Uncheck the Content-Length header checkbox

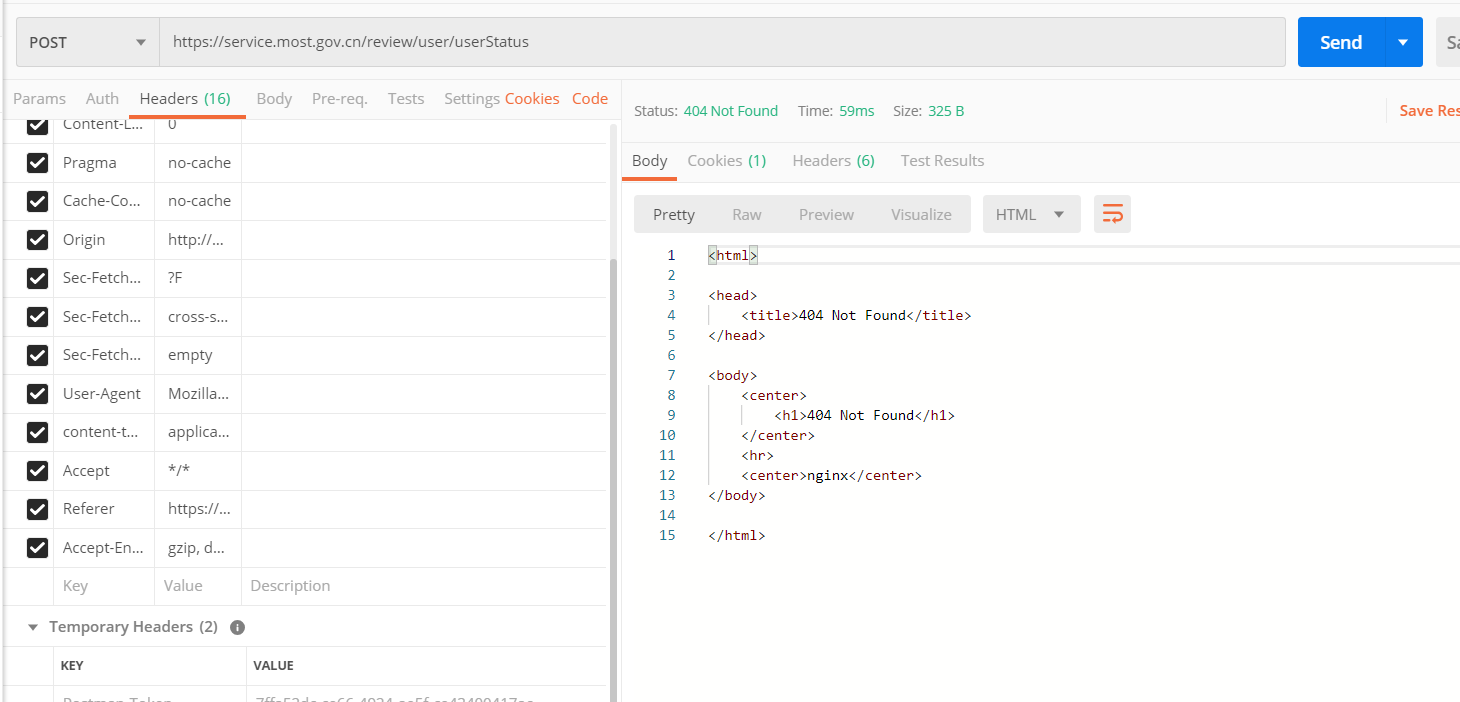[37, 126]
